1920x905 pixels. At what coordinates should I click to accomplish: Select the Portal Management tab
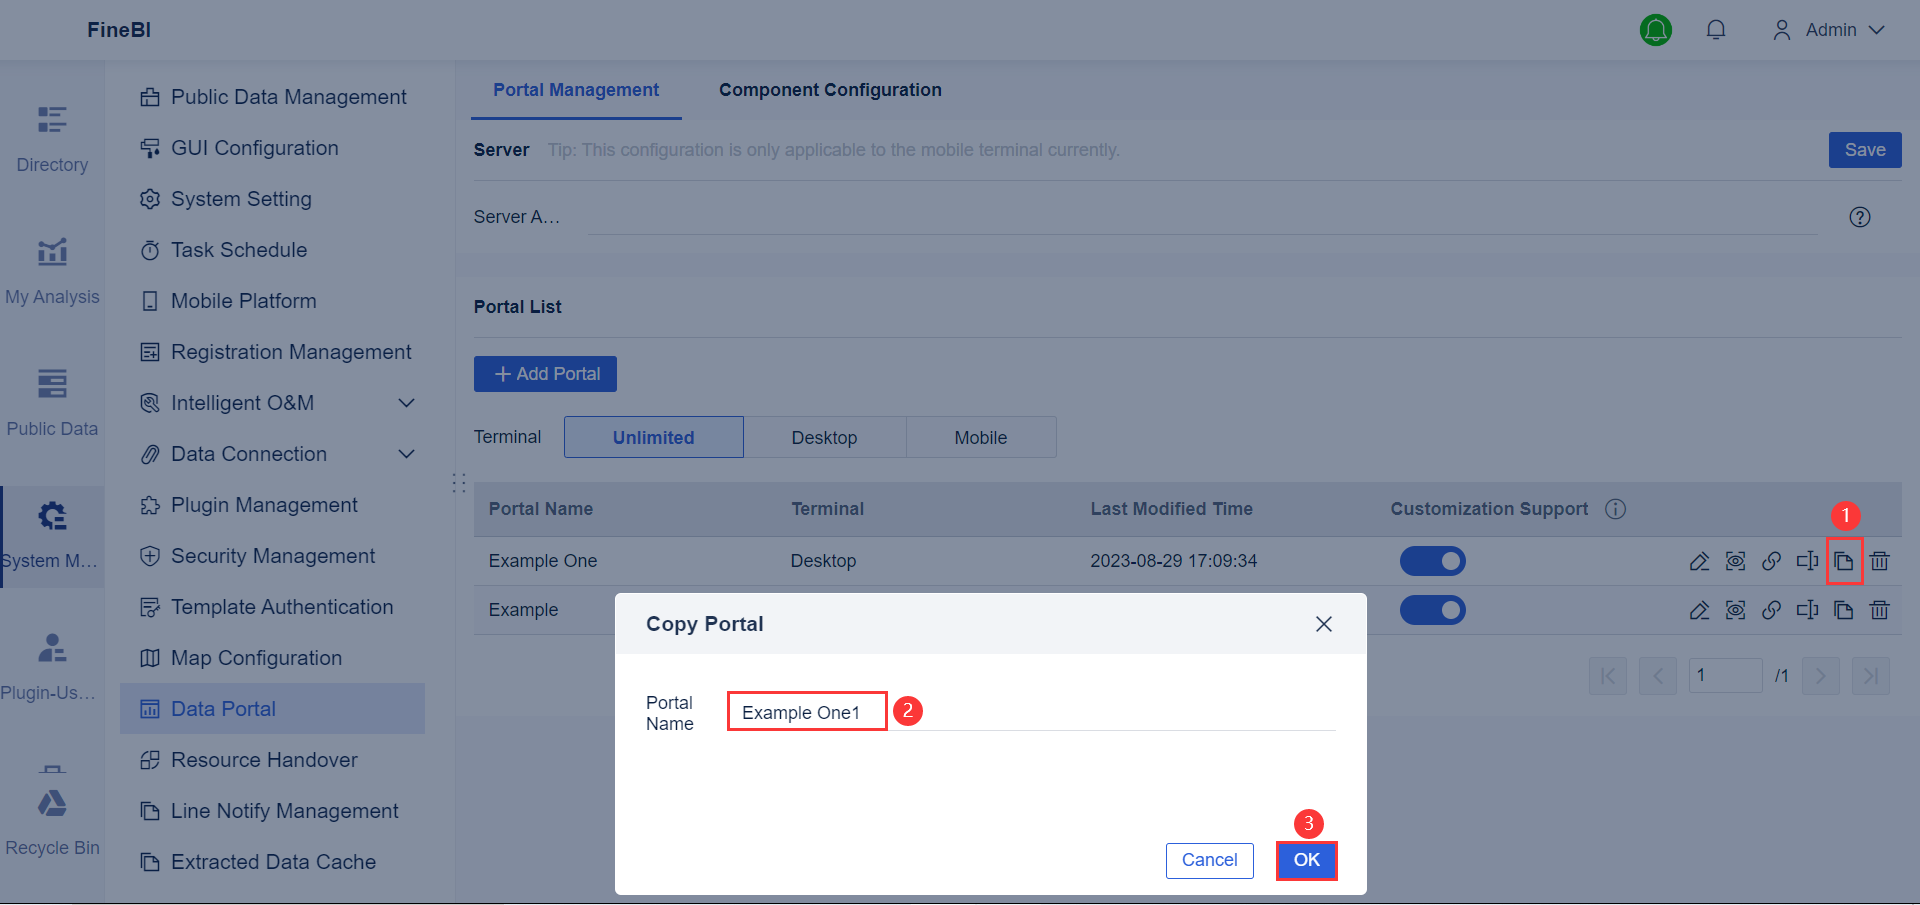pos(576,90)
